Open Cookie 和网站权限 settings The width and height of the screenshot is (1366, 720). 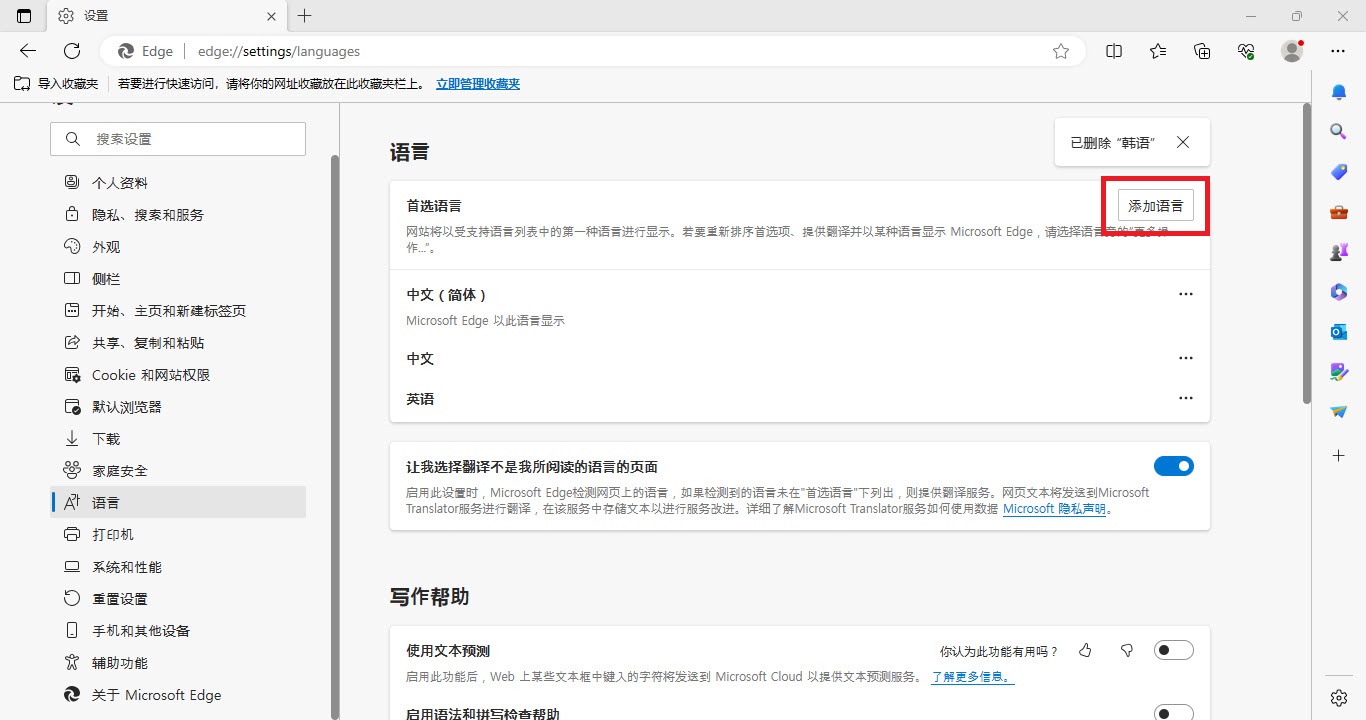178,375
